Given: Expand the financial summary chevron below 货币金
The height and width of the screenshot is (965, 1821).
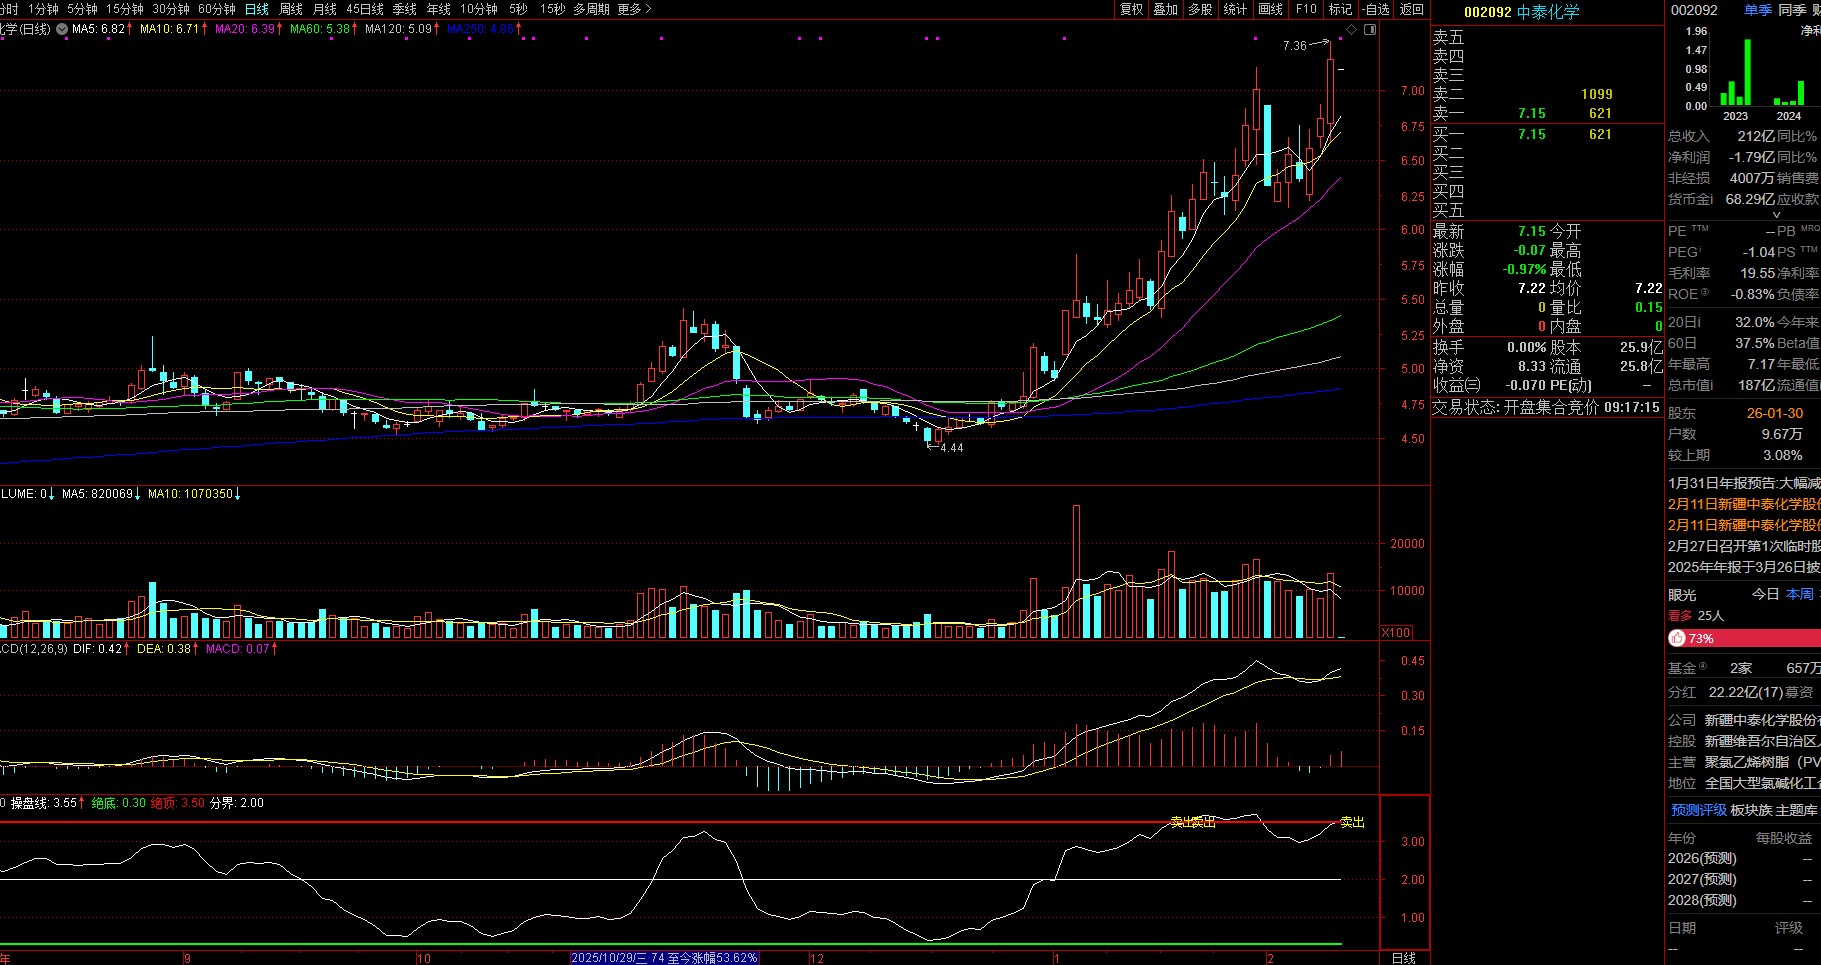Looking at the screenshot, I should pos(1777,214).
